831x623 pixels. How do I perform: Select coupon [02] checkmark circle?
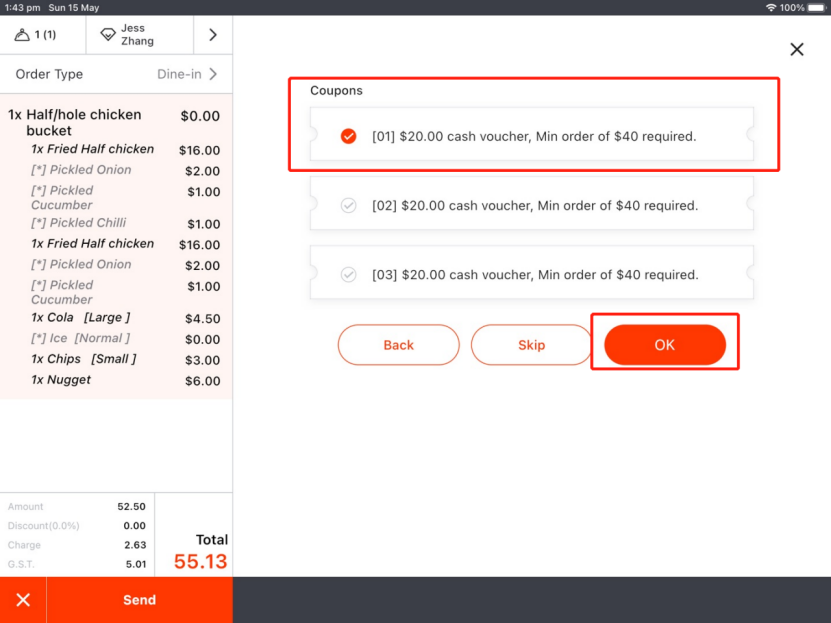[348, 205]
